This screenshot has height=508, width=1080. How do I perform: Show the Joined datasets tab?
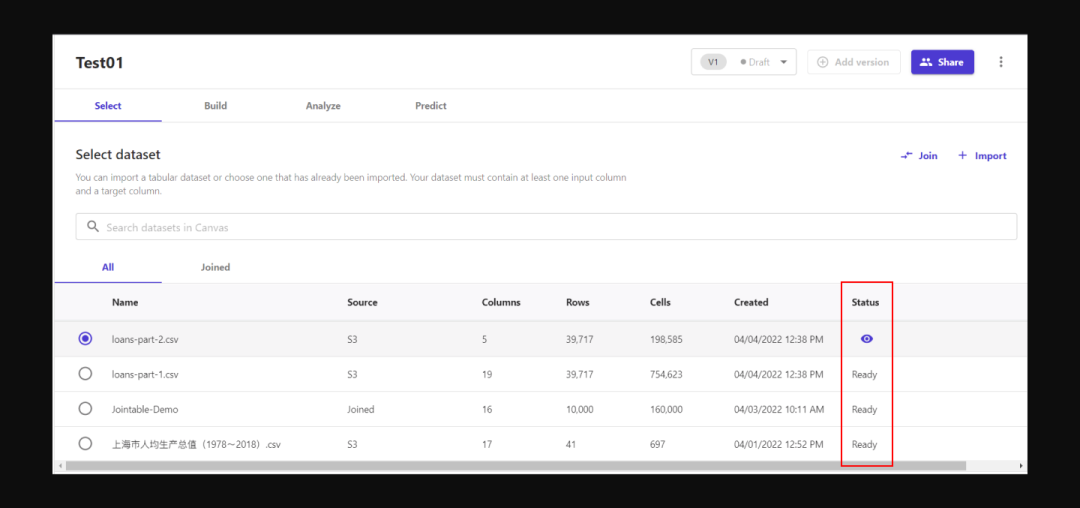click(216, 267)
